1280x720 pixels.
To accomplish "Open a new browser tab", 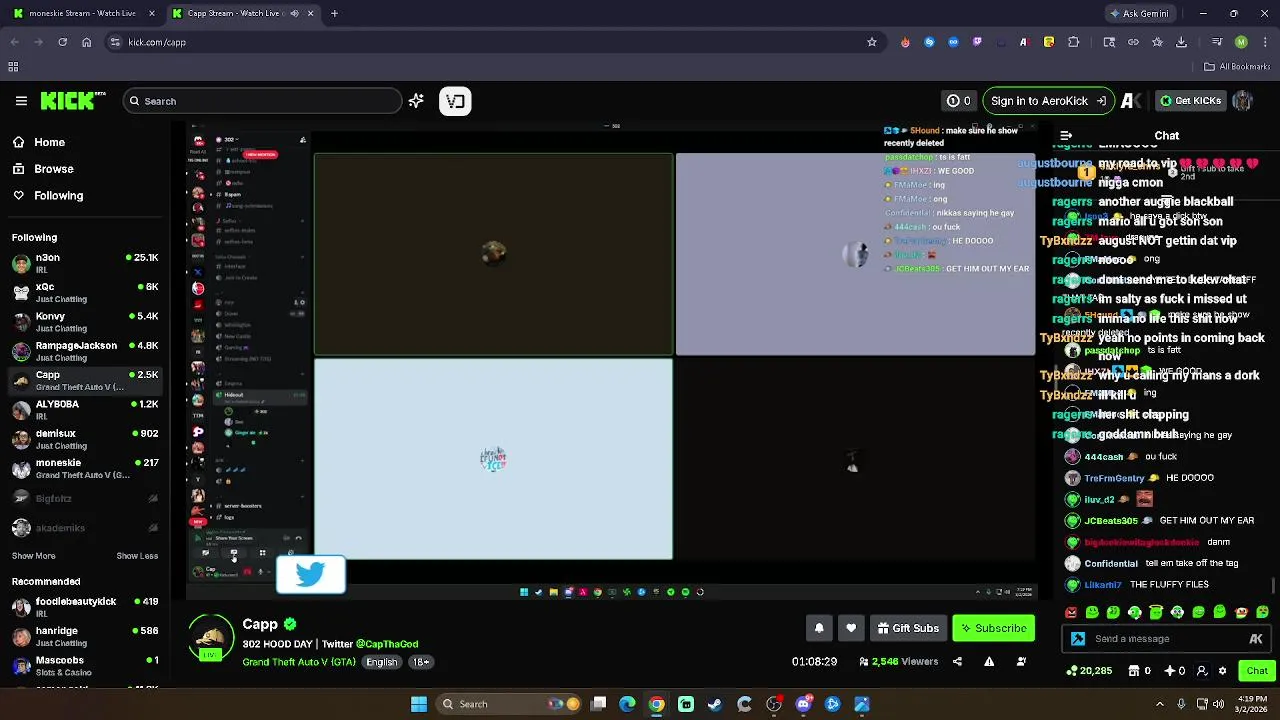I will [334, 13].
